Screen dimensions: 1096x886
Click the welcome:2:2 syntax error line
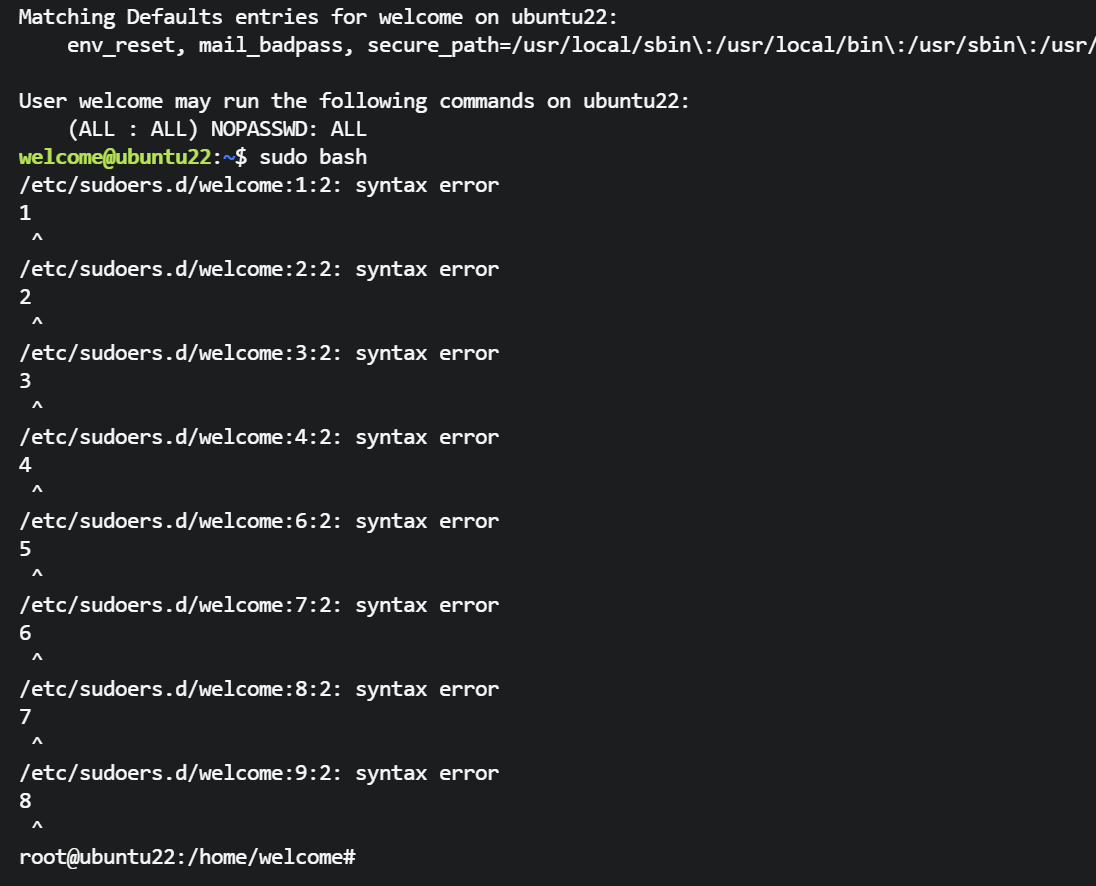tap(259, 269)
